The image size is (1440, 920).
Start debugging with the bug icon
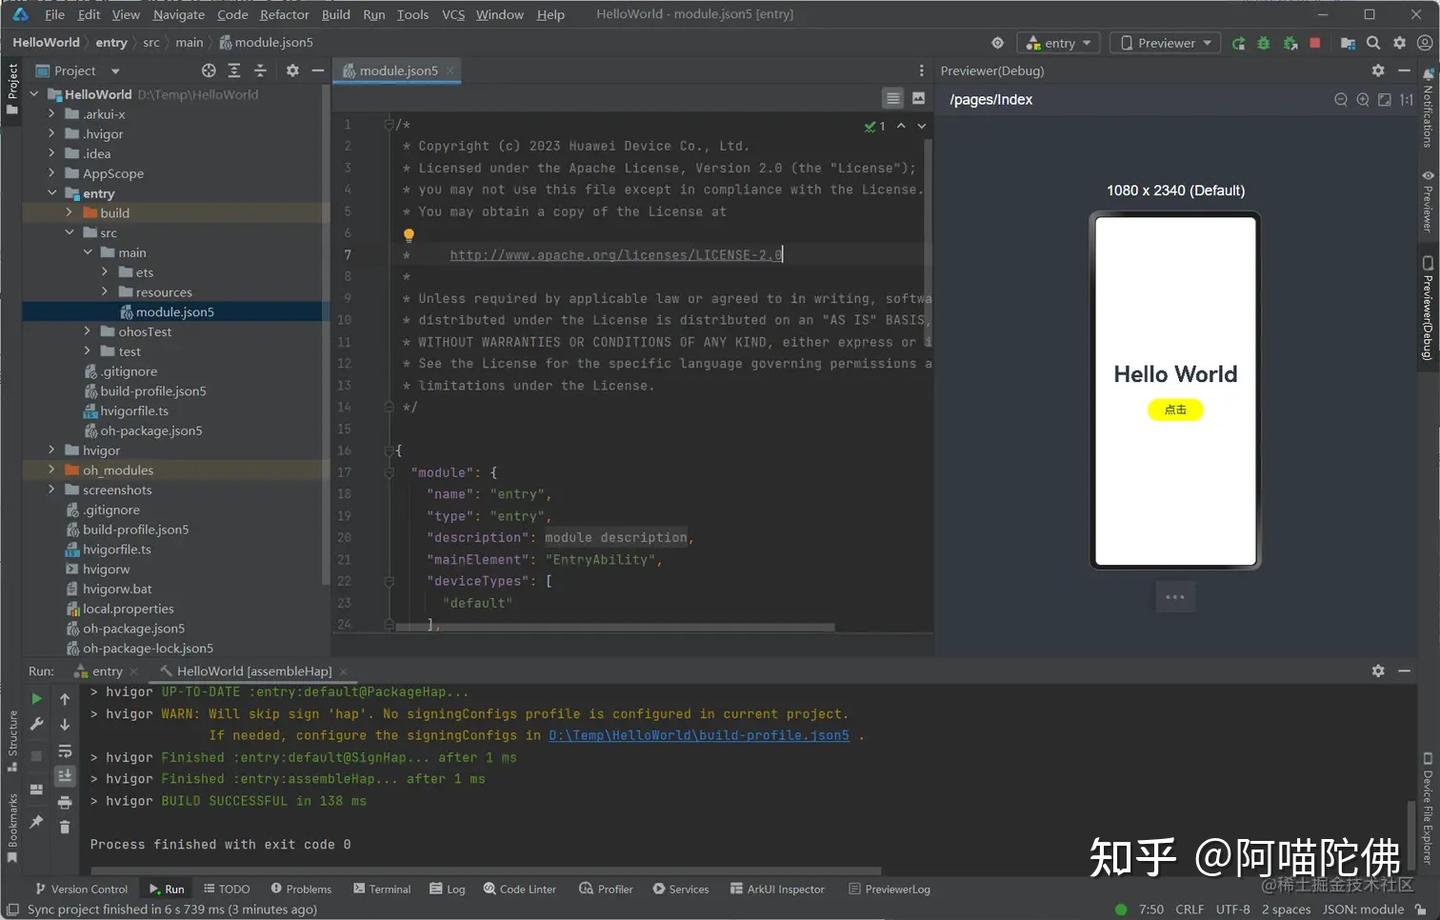[1263, 43]
